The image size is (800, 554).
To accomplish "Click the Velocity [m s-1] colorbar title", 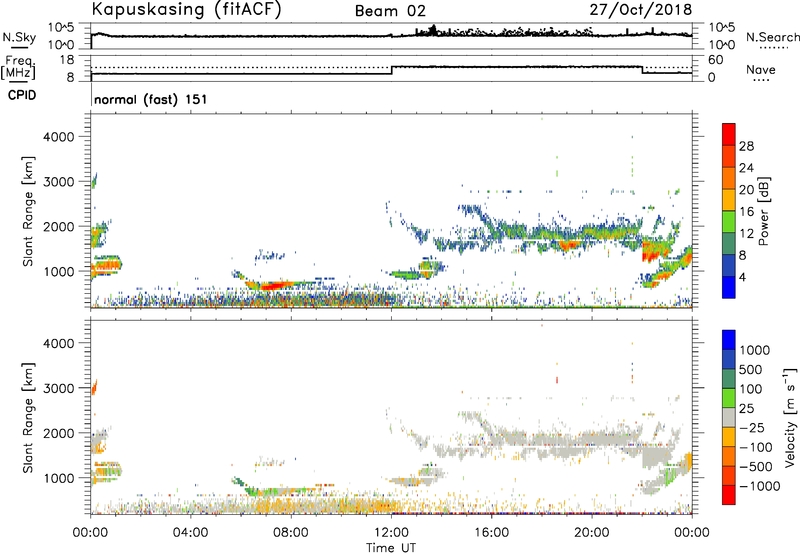I will coord(789,417).
